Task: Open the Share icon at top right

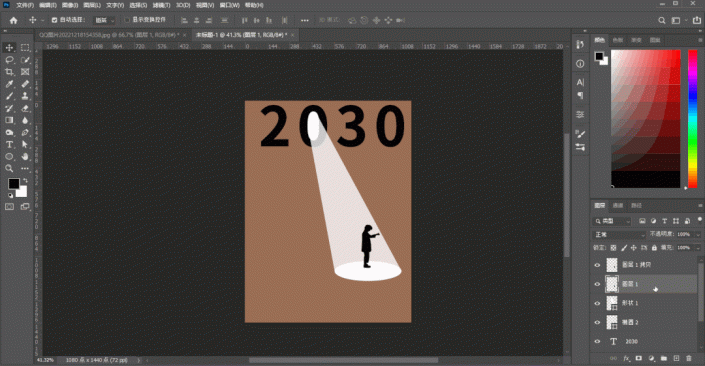Action: coord(696,20)
